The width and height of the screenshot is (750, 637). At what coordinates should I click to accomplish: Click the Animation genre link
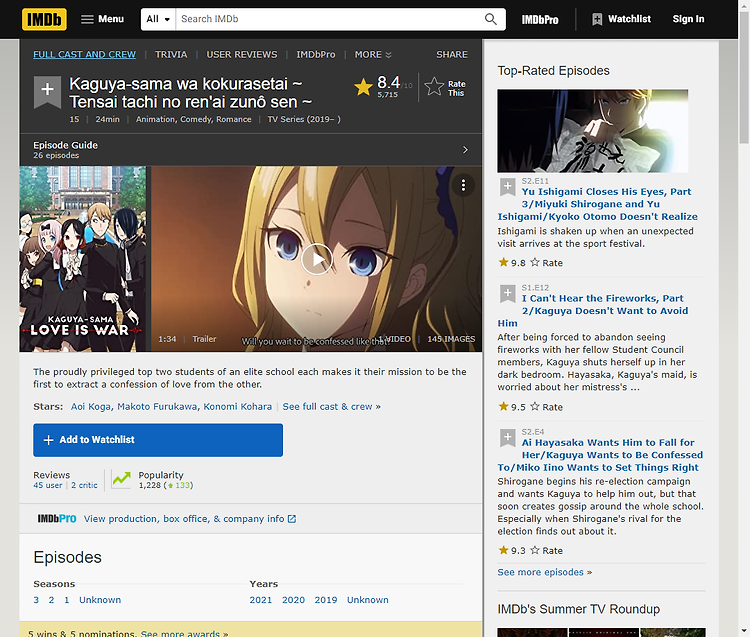pyautogui.click(x=155, y=120)
